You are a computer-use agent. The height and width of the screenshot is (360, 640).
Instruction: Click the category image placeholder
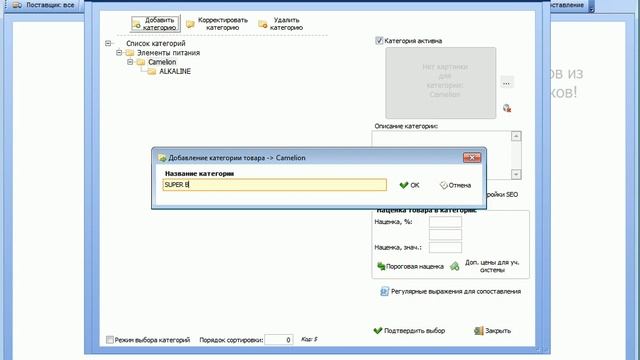tap(441, 83)
